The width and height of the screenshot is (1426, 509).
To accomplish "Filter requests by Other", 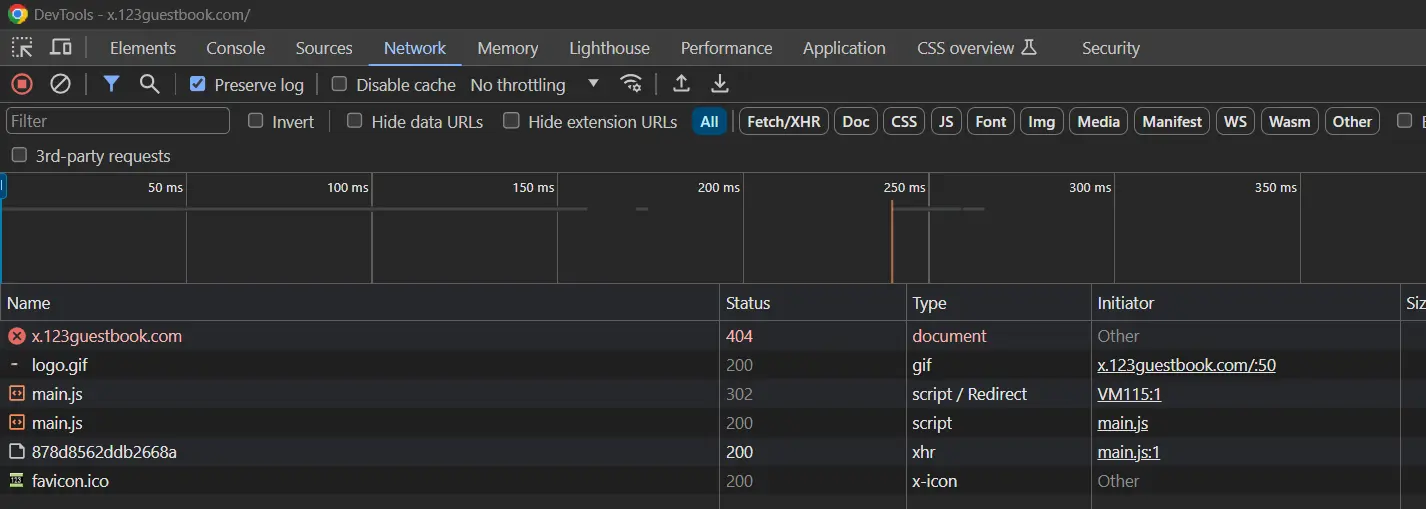I will 1352,121.
